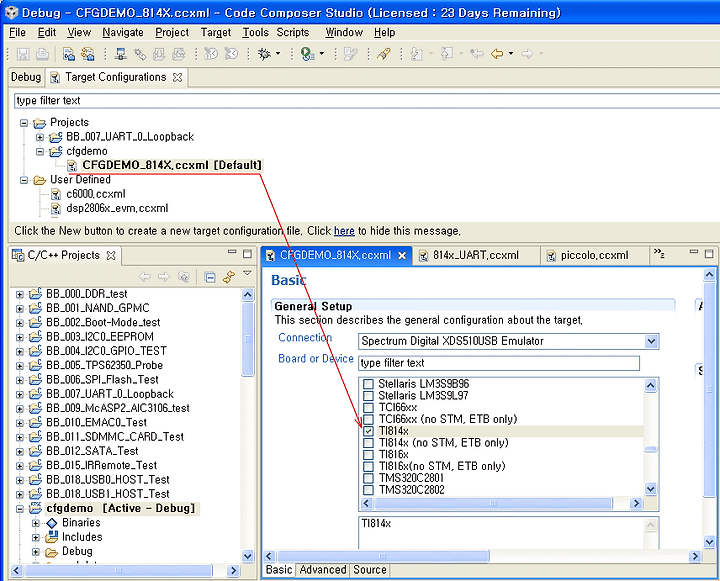The height and width of the screenshot is (581, 720).
Task: Collapse the User Defined folder
Action: click(x=24, y=180)
